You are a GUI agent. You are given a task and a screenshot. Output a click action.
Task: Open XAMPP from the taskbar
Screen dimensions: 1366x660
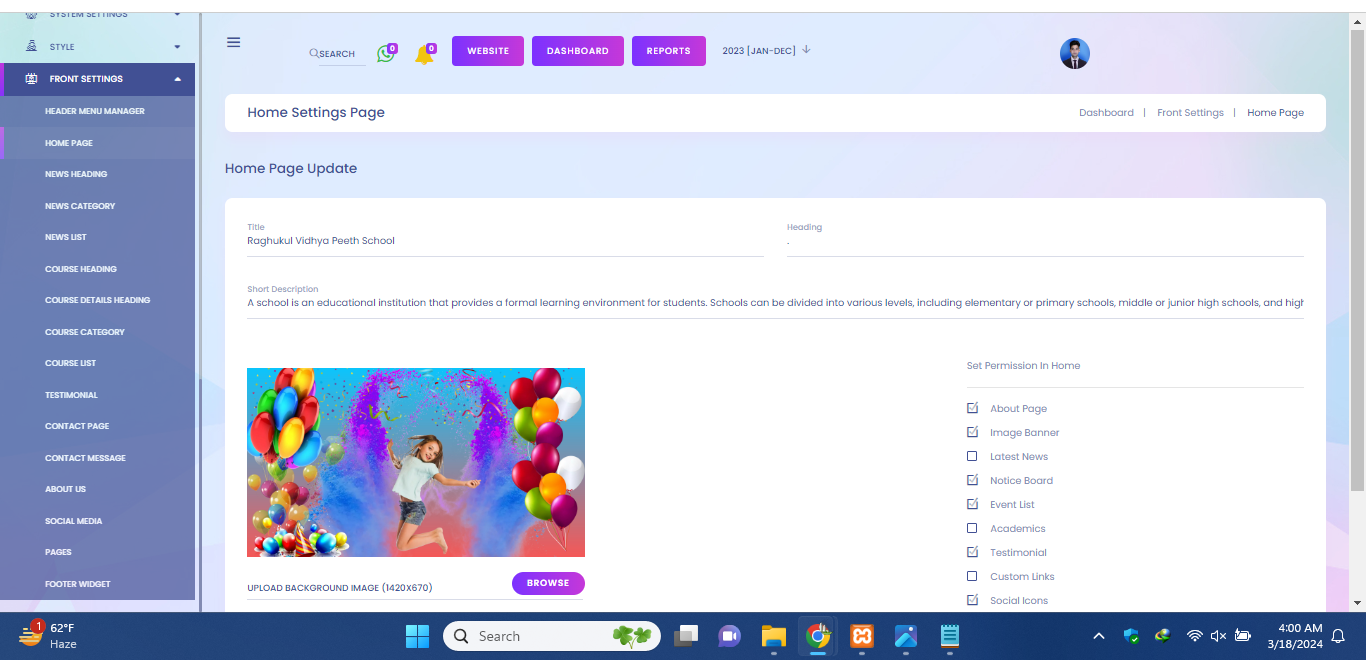point(862,636)
